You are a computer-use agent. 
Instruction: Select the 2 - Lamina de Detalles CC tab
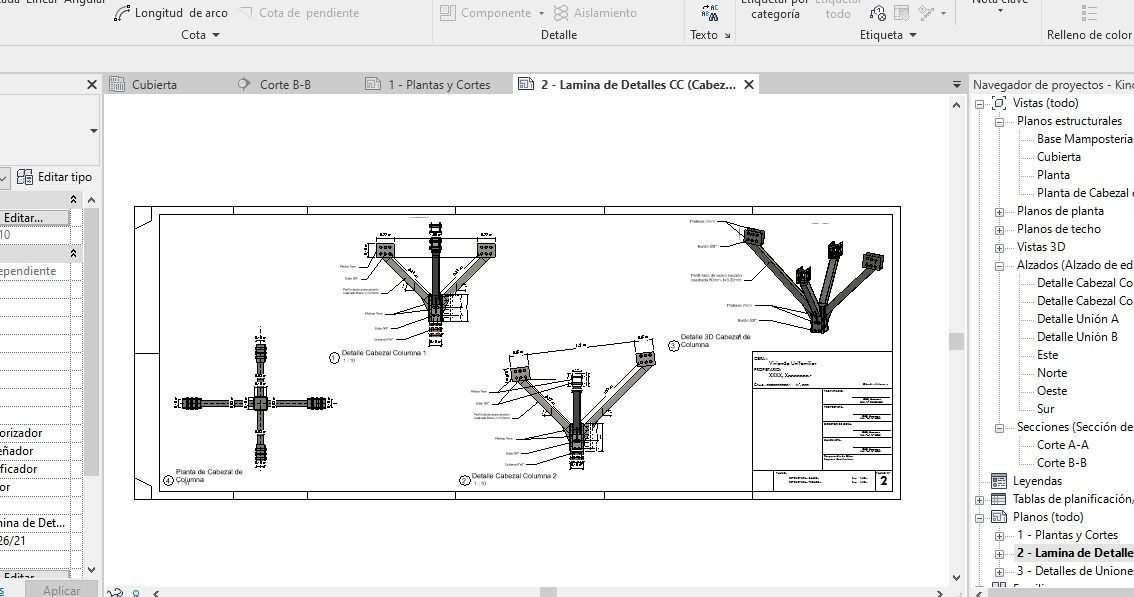(x=628, y=85)
